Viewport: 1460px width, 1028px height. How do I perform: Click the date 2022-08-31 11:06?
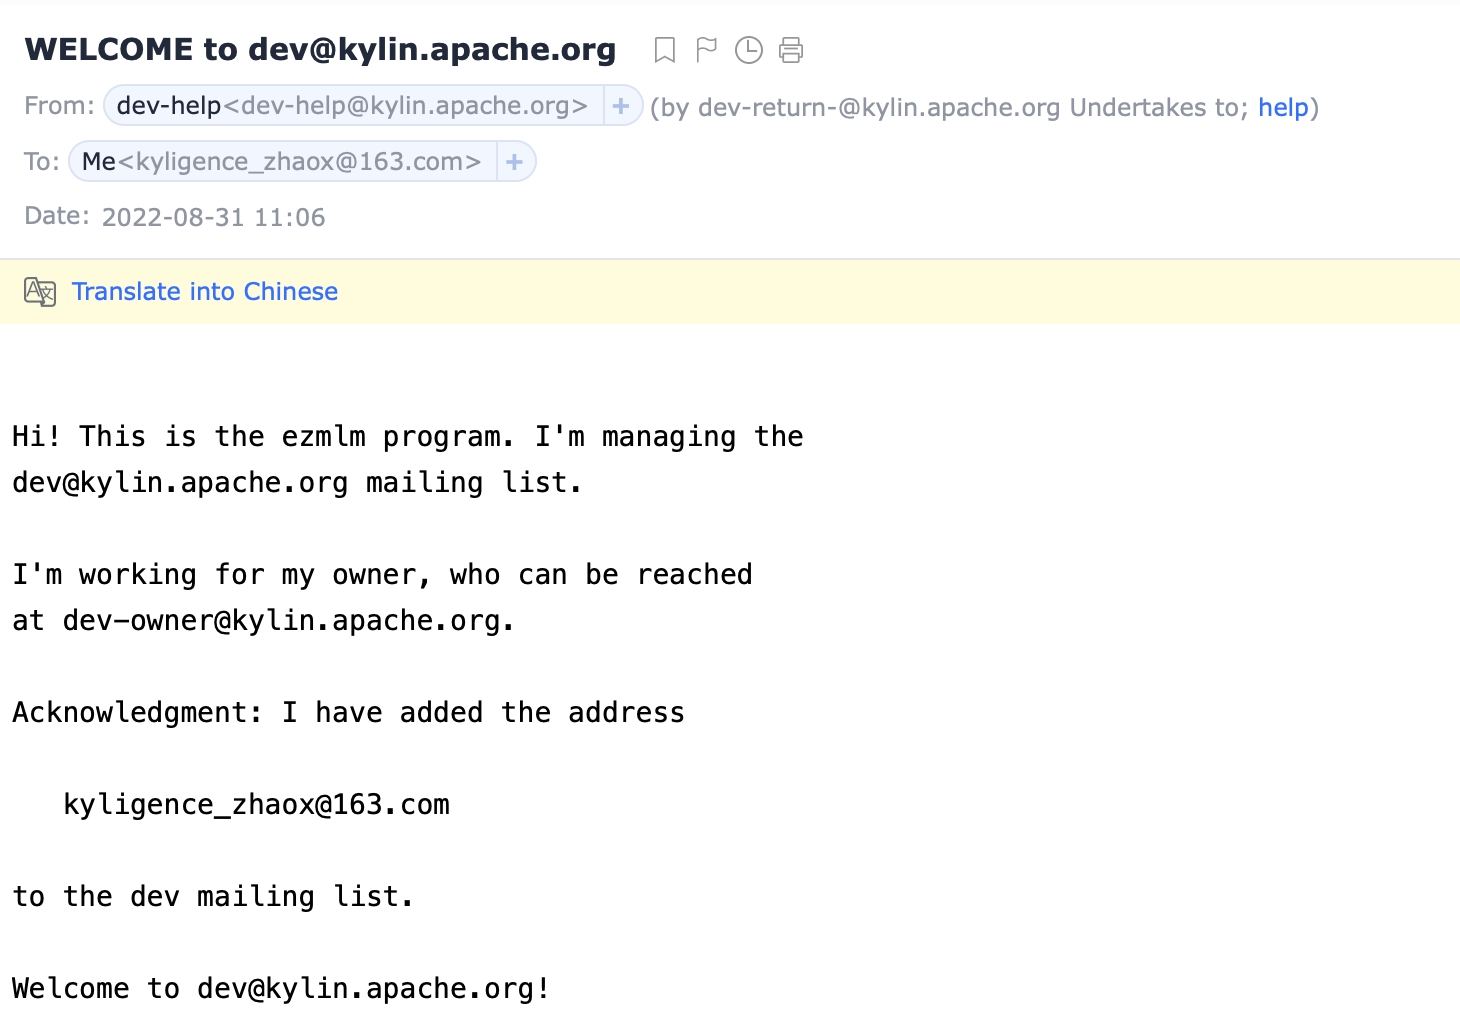click(x=213, y=218)
